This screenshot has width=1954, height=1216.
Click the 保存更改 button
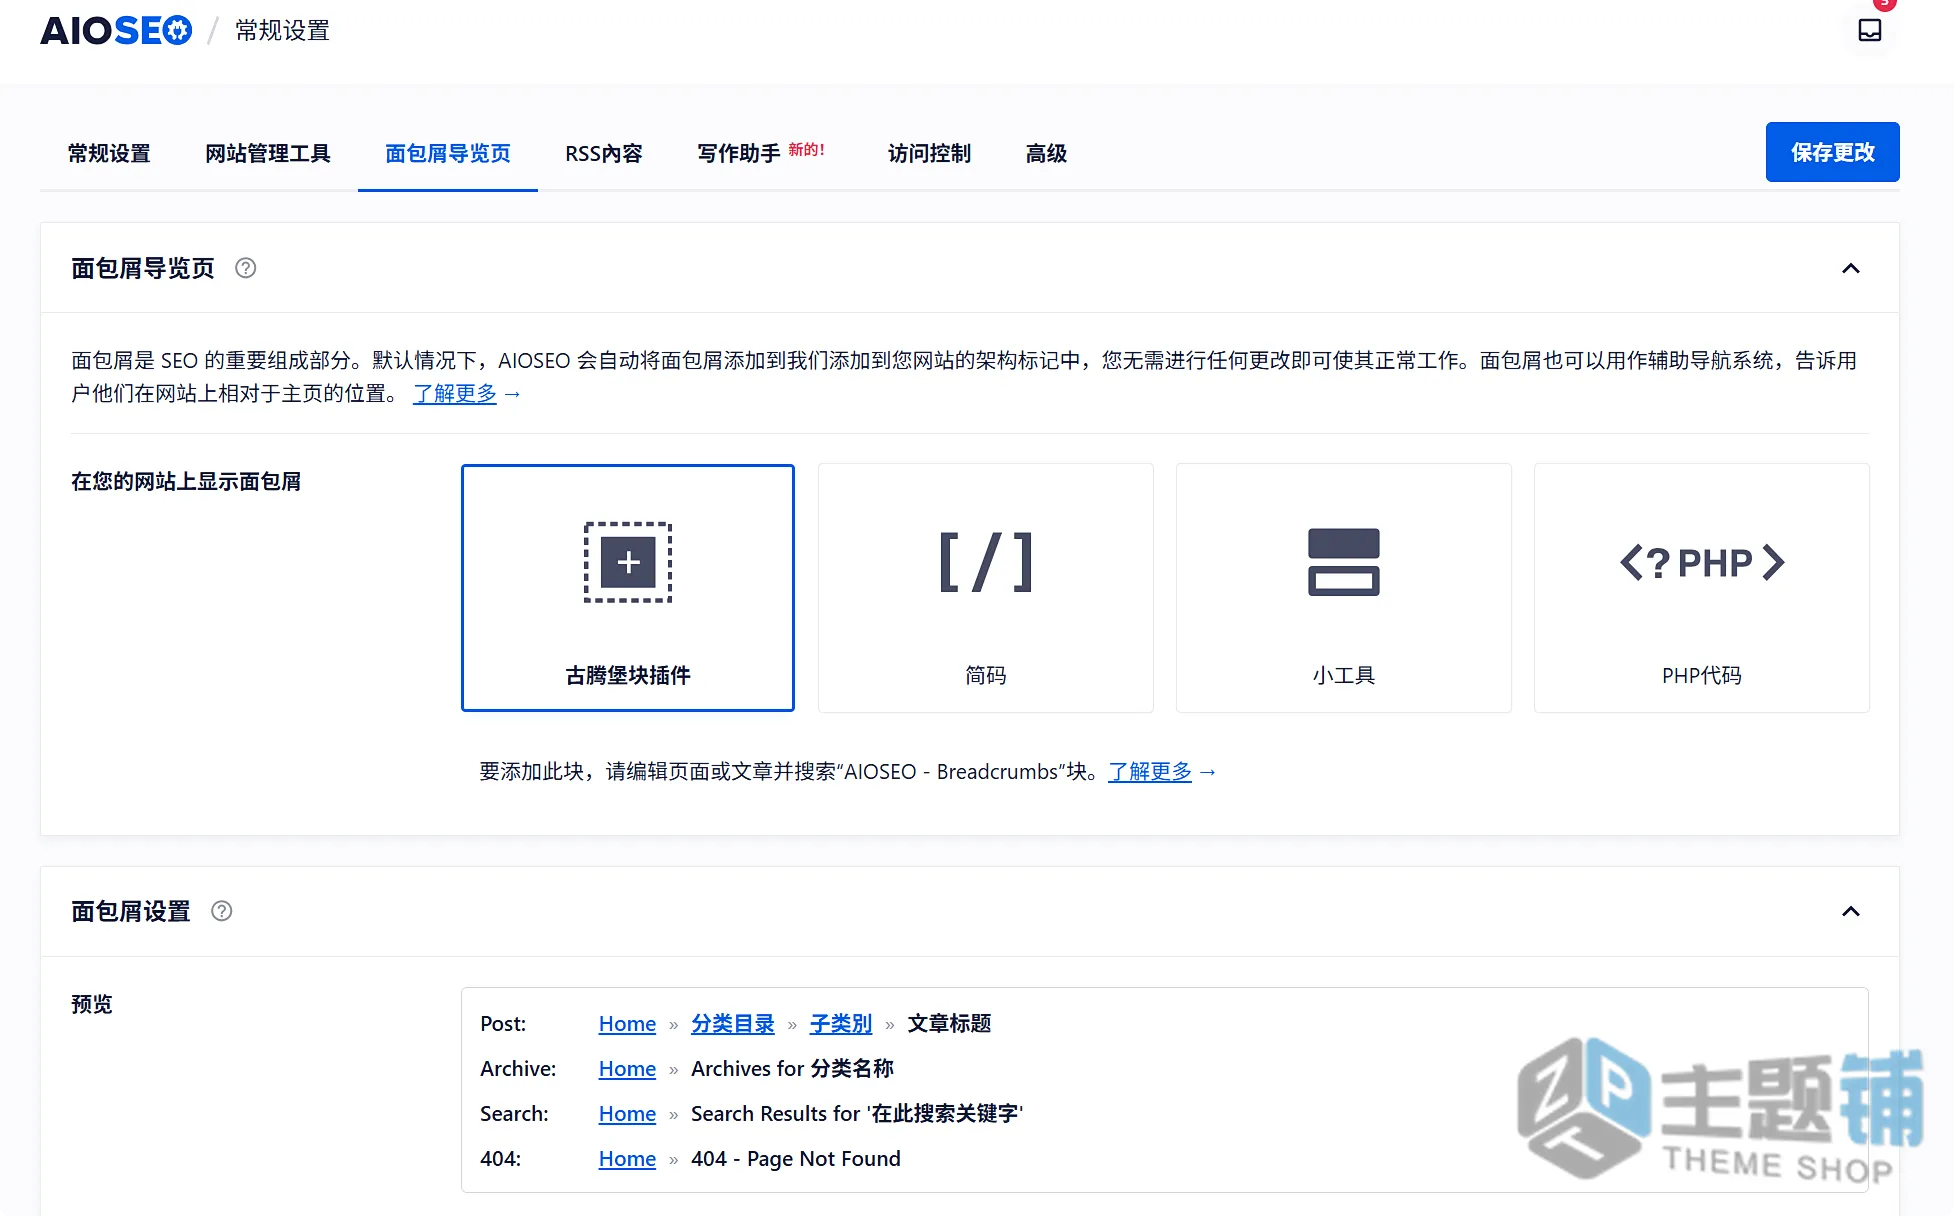coord(1832,152)
